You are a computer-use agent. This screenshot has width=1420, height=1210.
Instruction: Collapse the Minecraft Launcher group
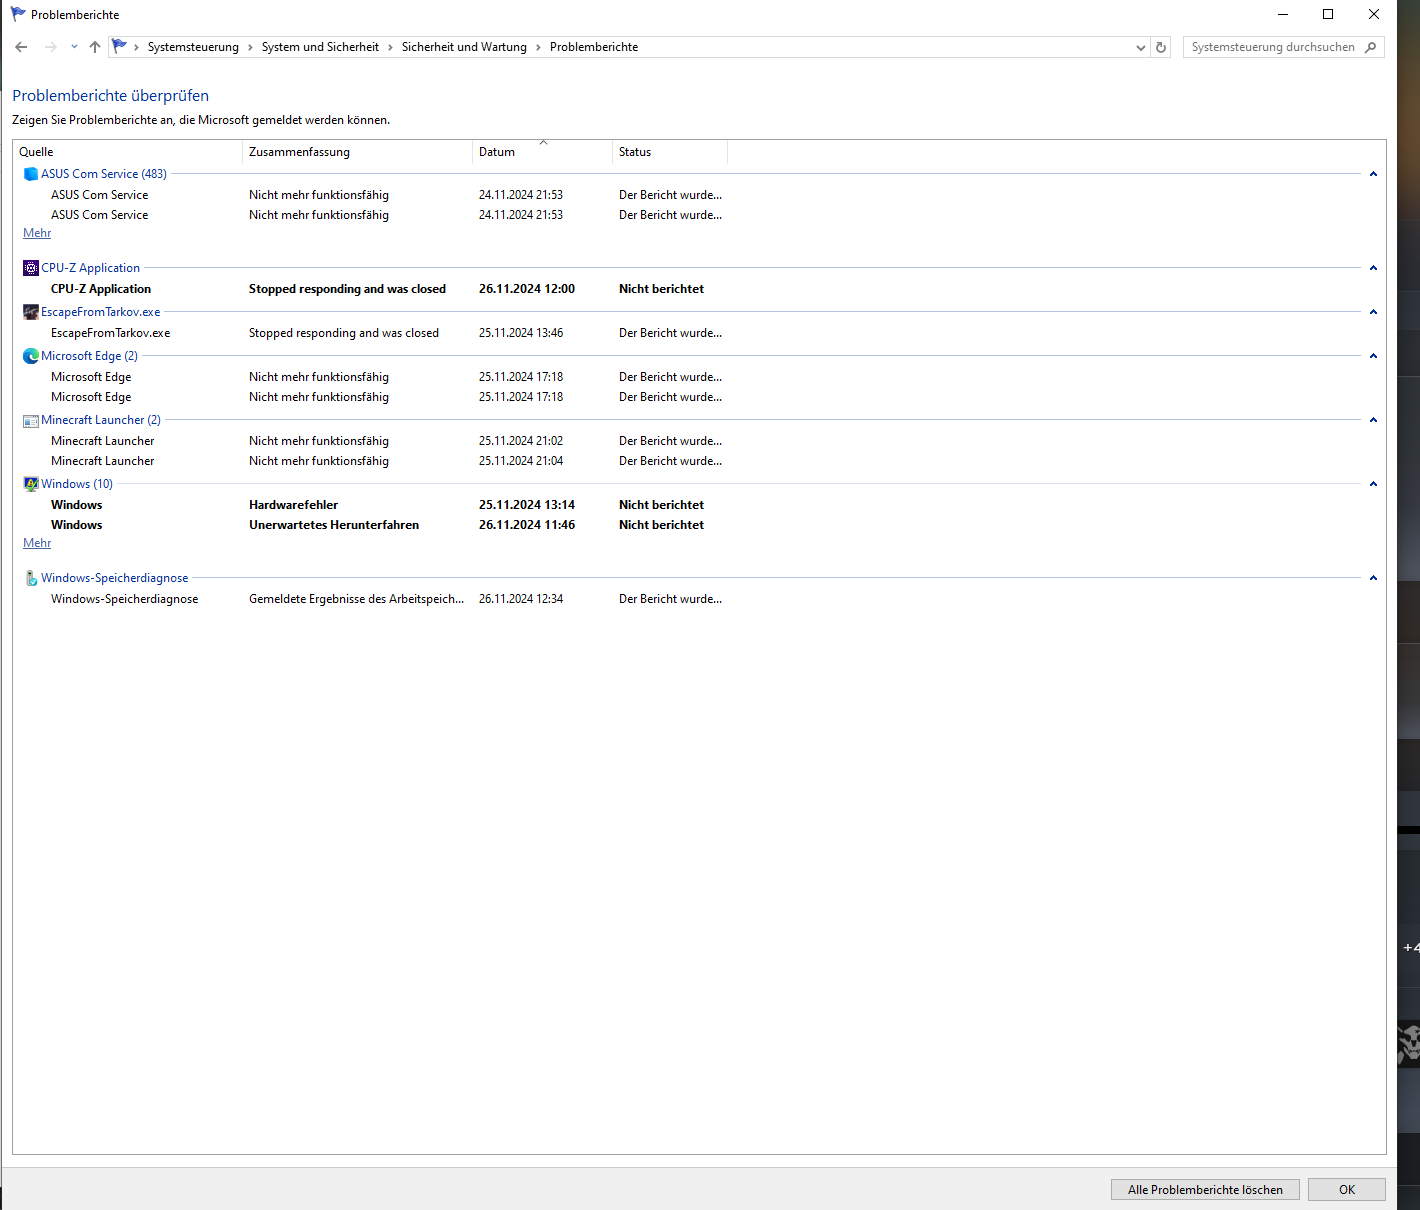tap(1373, 420)
